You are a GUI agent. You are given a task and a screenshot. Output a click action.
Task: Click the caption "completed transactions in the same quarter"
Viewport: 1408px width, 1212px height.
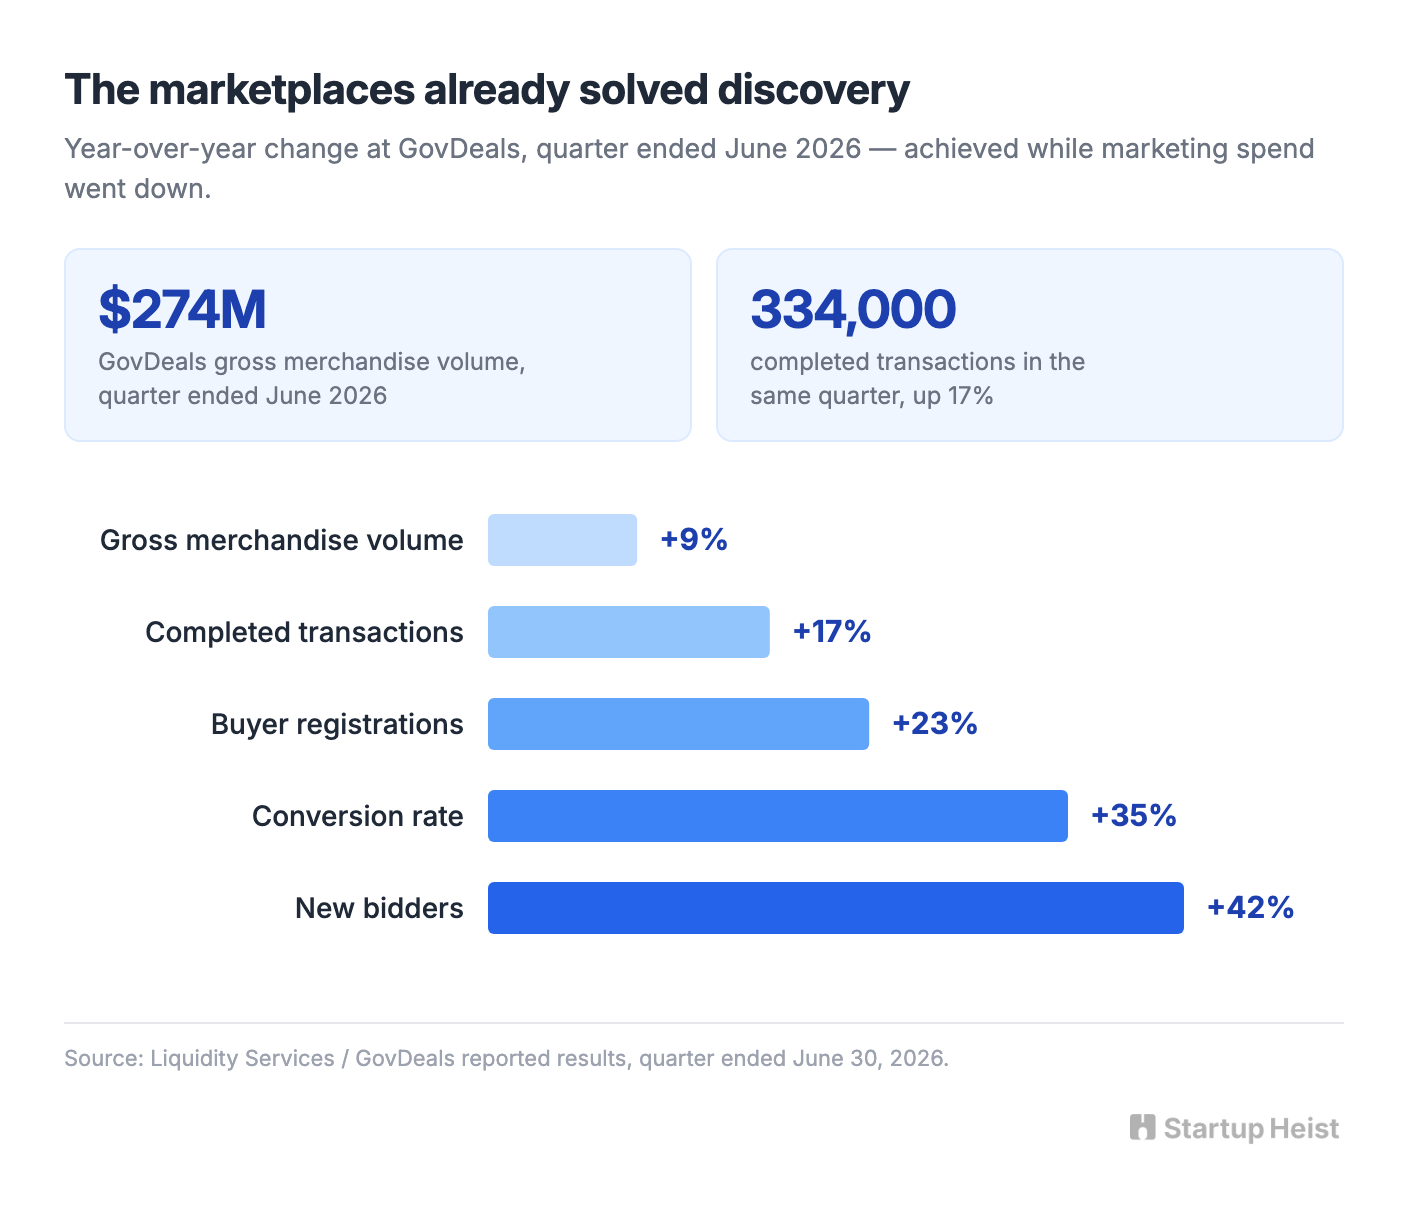tap(917, 379)
